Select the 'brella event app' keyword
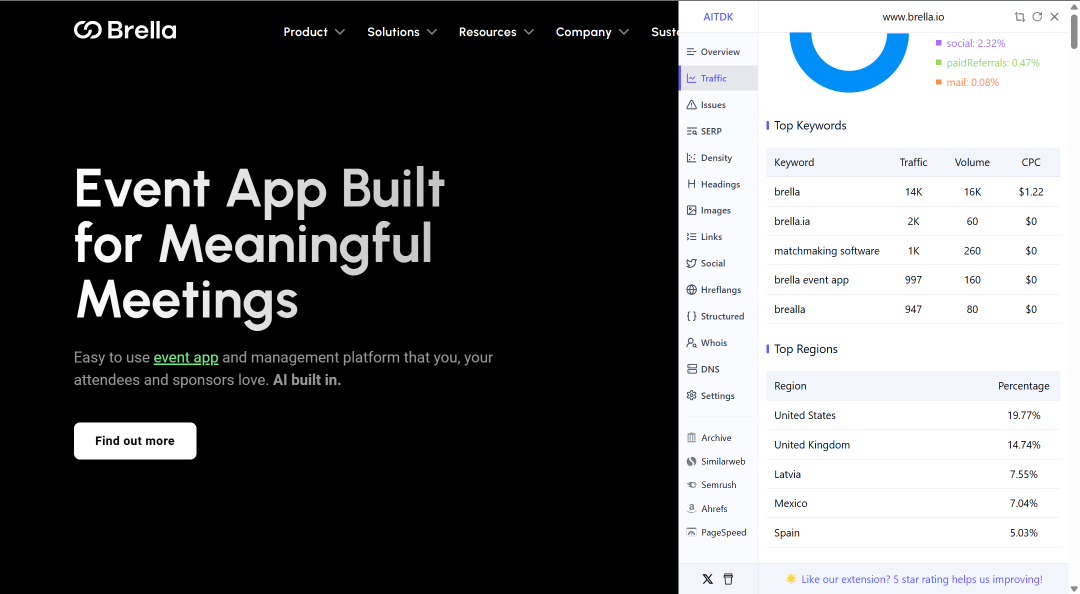Viewport: 1080px width, 594px height. pyautogui.click(x=811, y=280)
